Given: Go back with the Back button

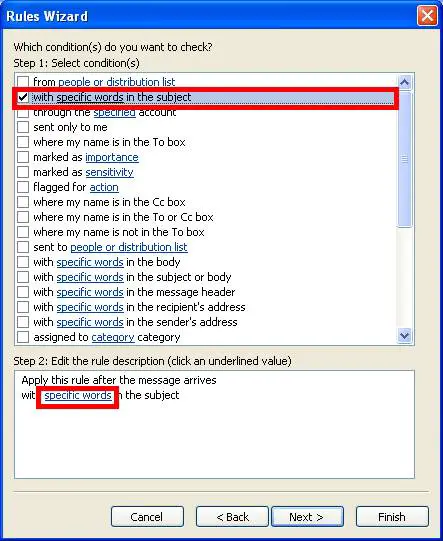Looking at the screenshot, I should pos(232,517).
